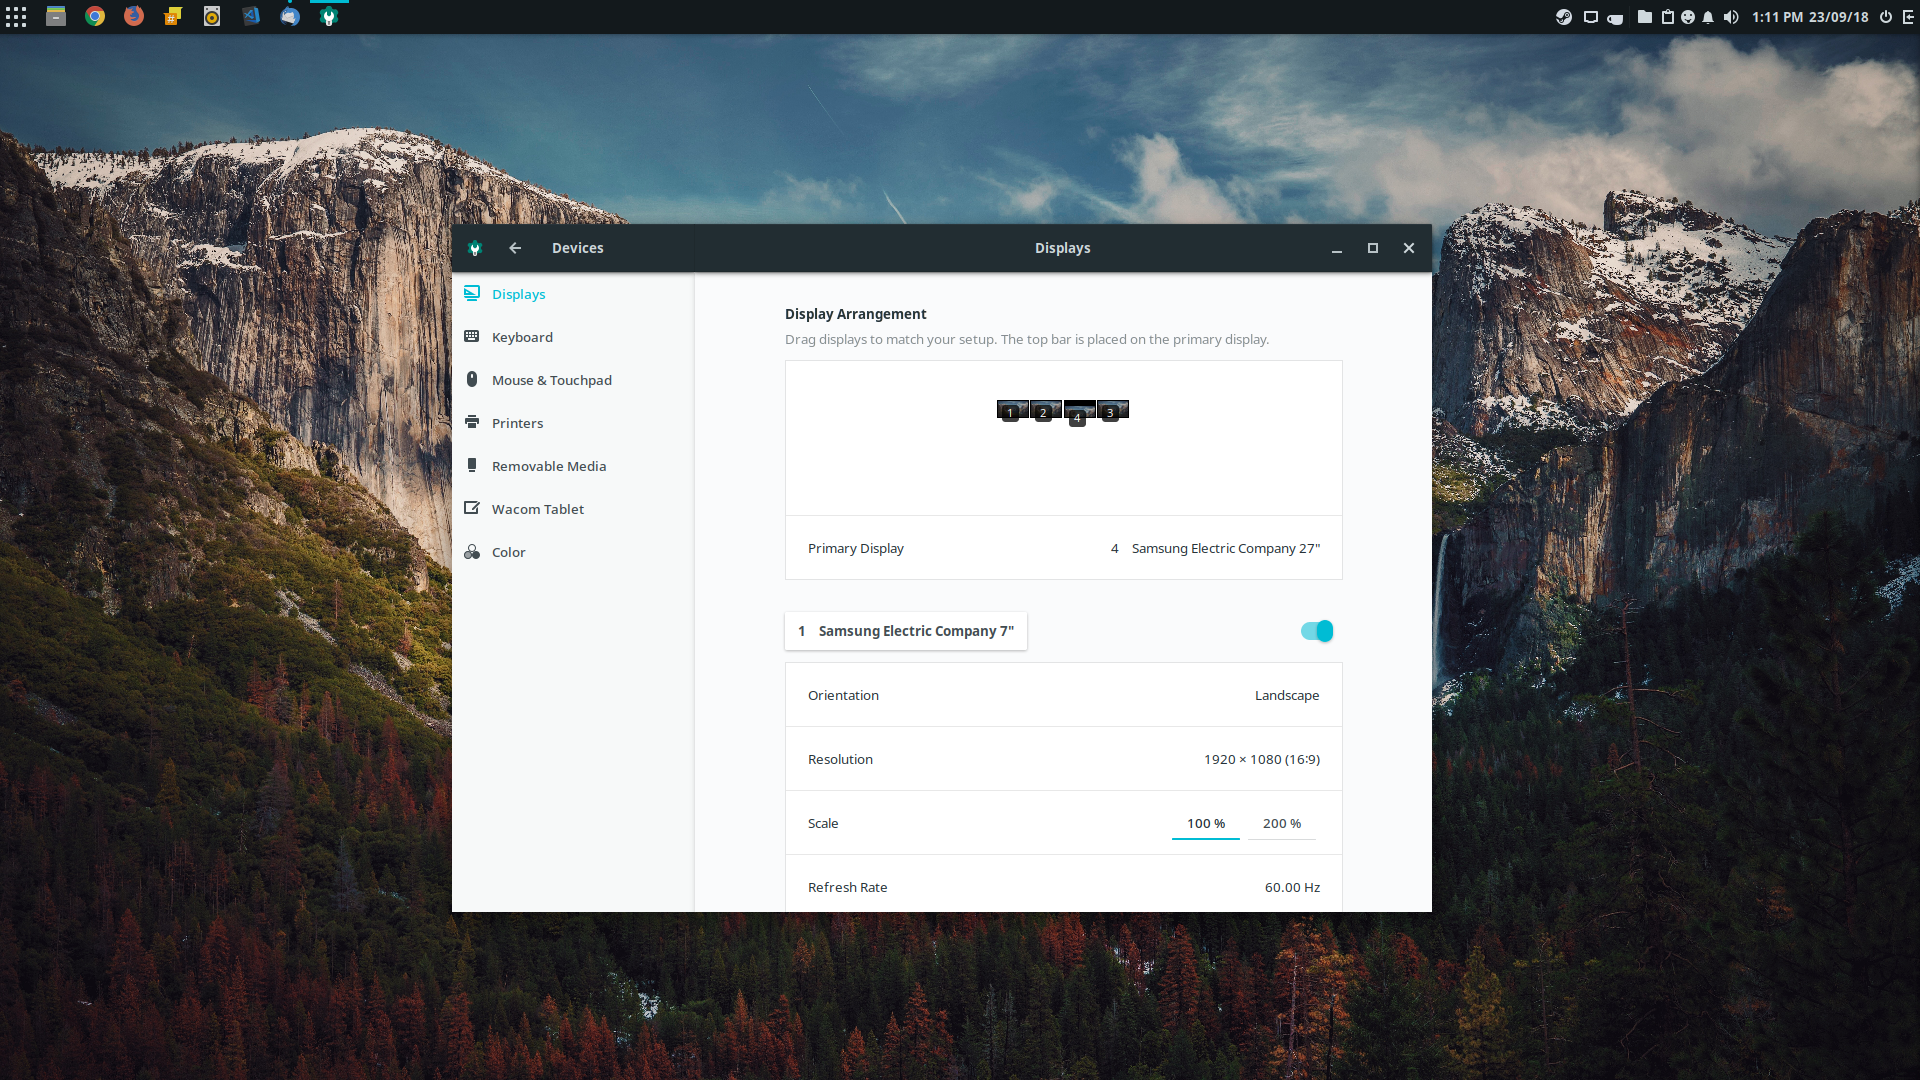Select display 1 thumbnail in arrangement

click(x=1012, y=410)
